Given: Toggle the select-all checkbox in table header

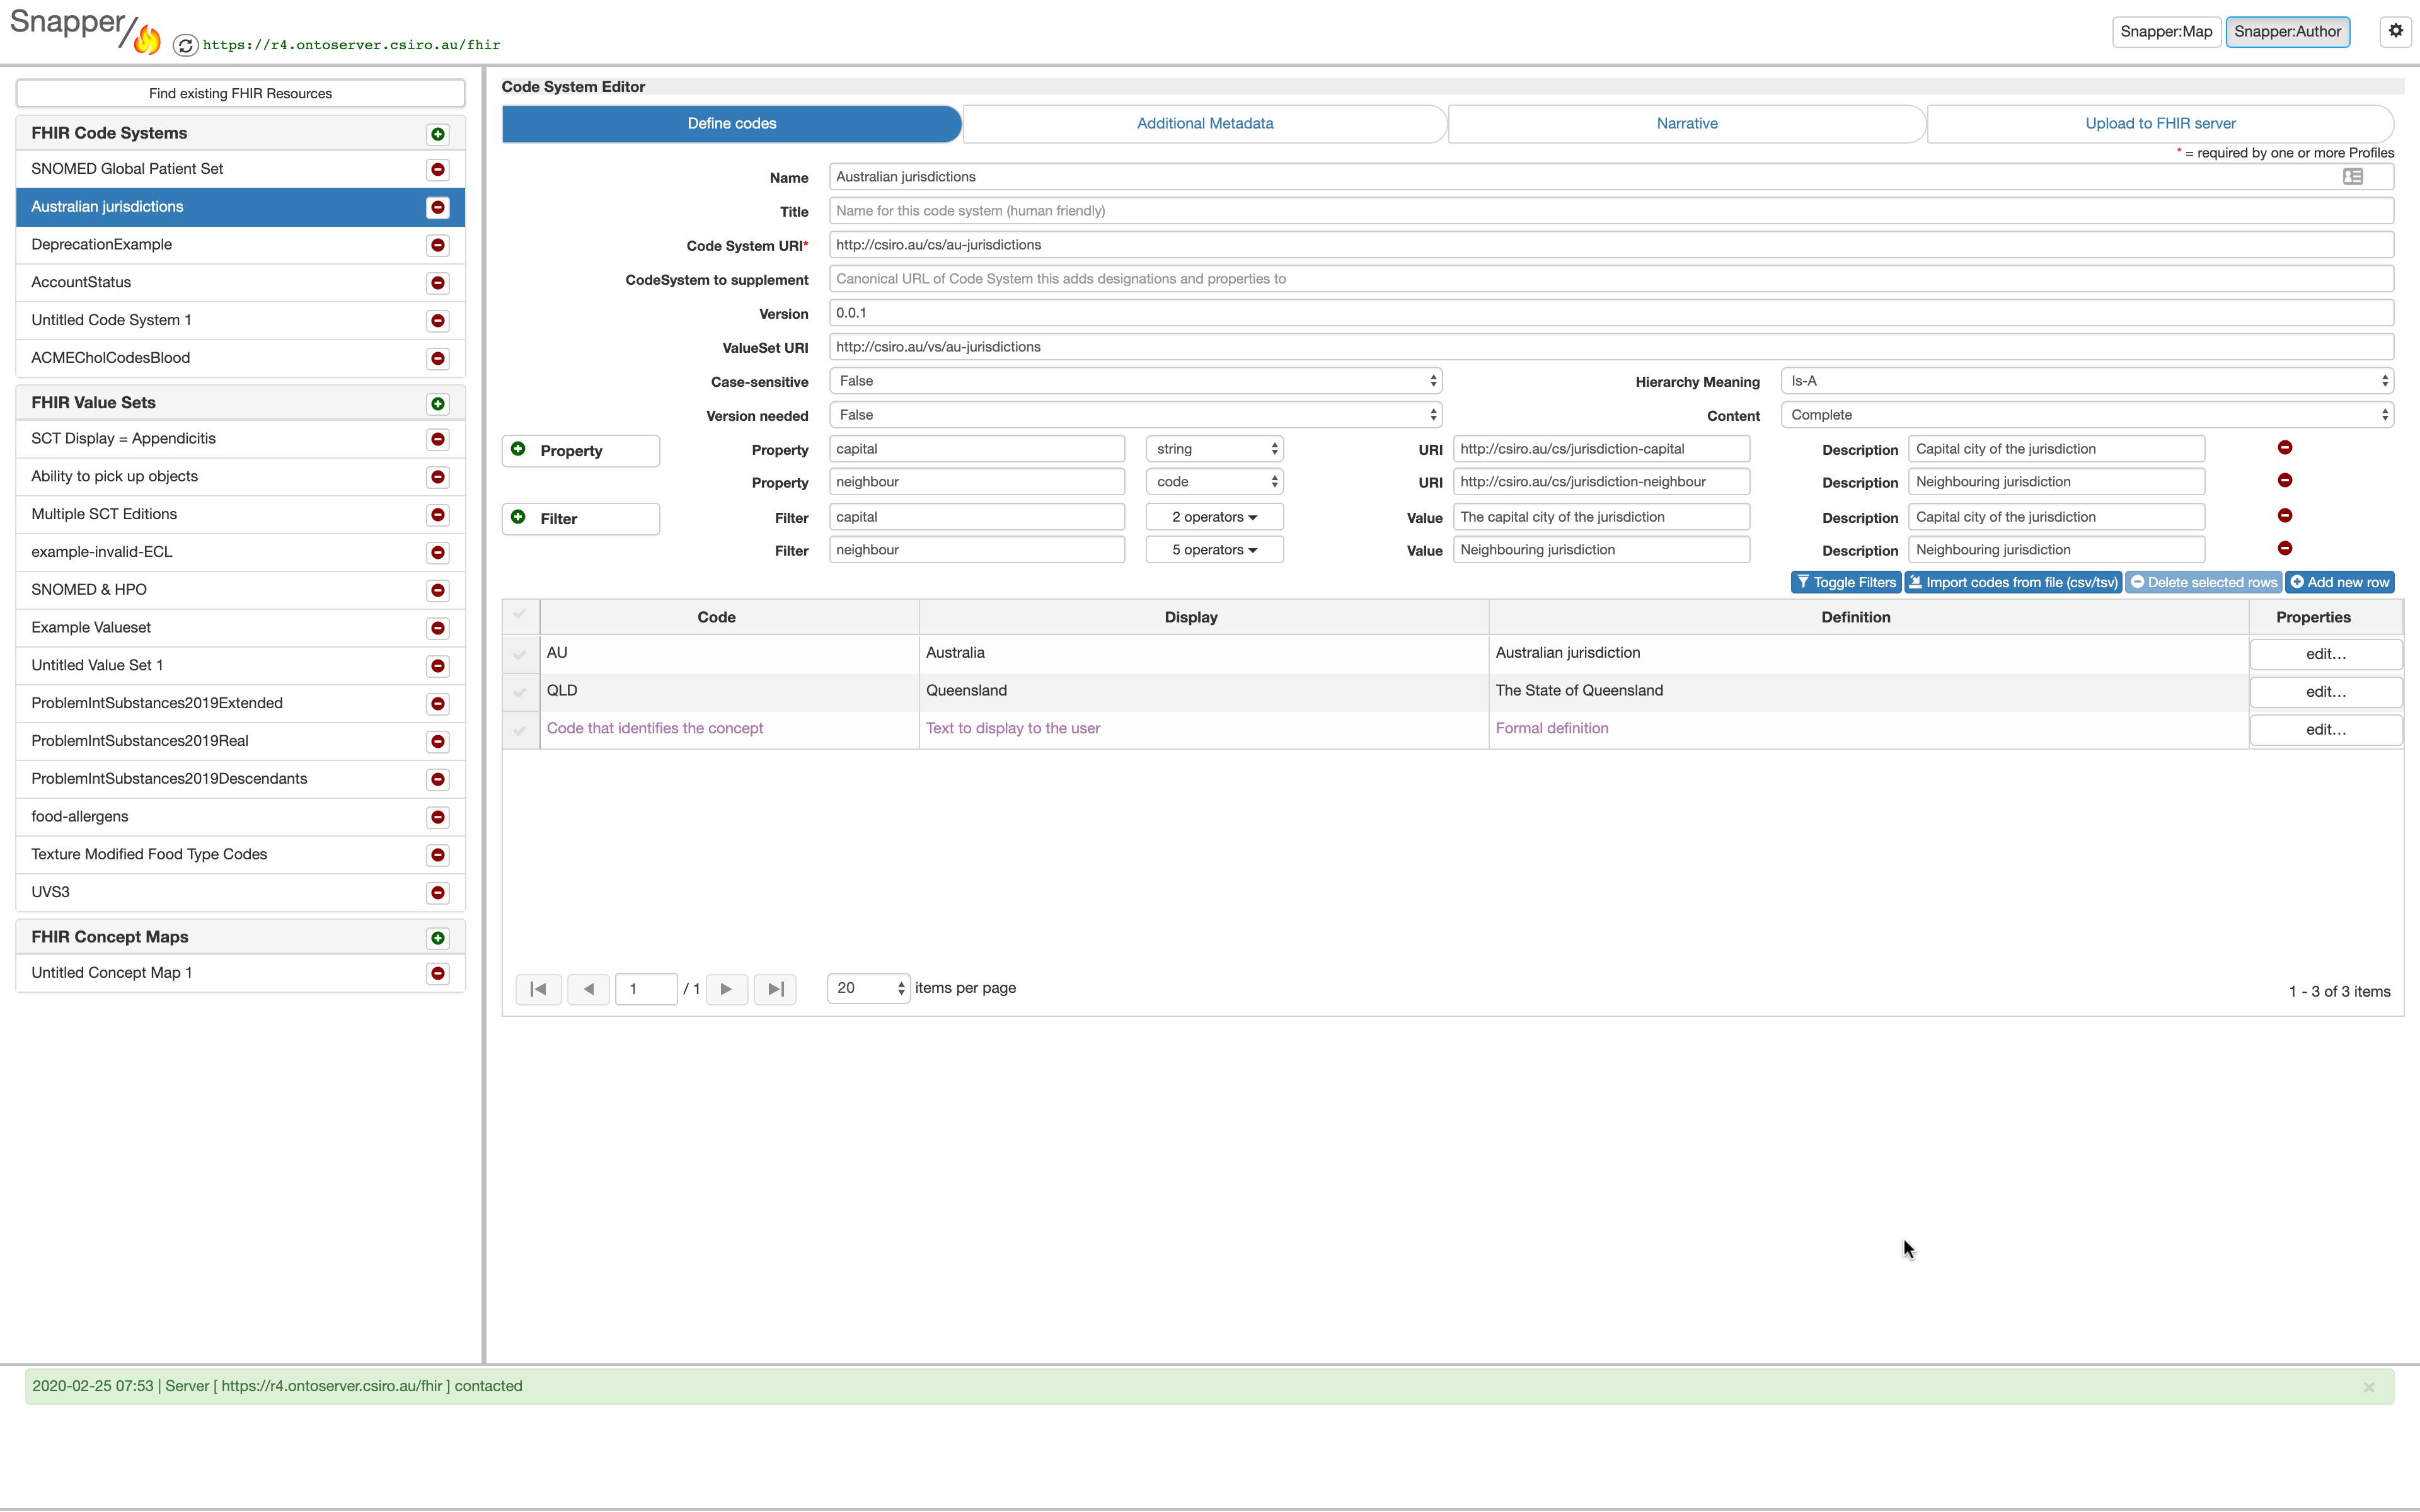Looking at the screenshot, I should coord(520,615).
